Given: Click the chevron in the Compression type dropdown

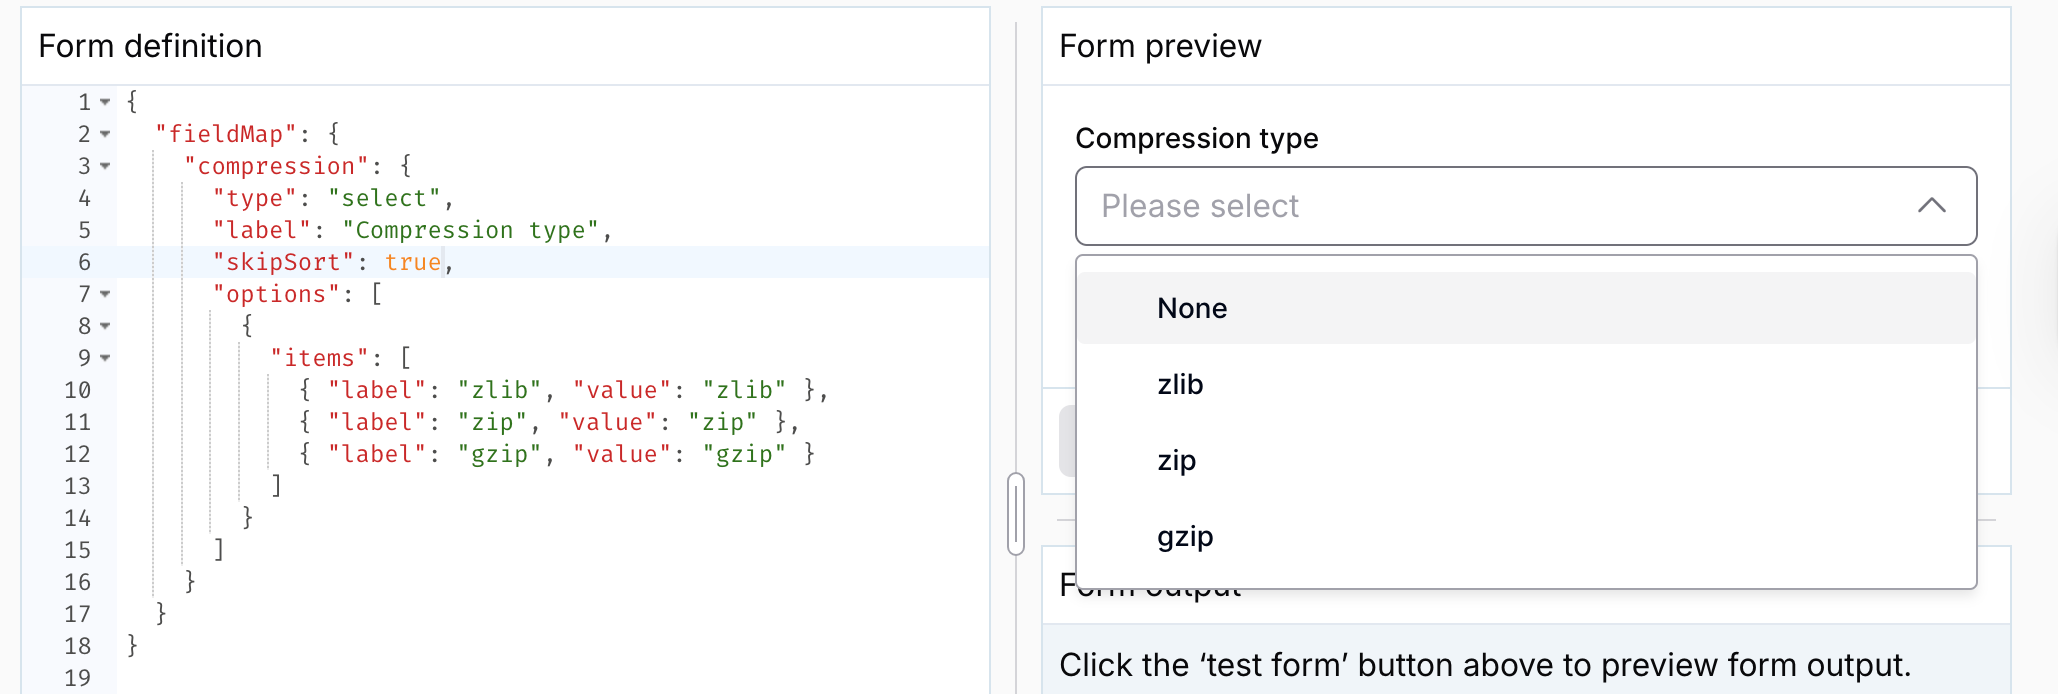Looking at the screenshot, I should click(1932, 206).
